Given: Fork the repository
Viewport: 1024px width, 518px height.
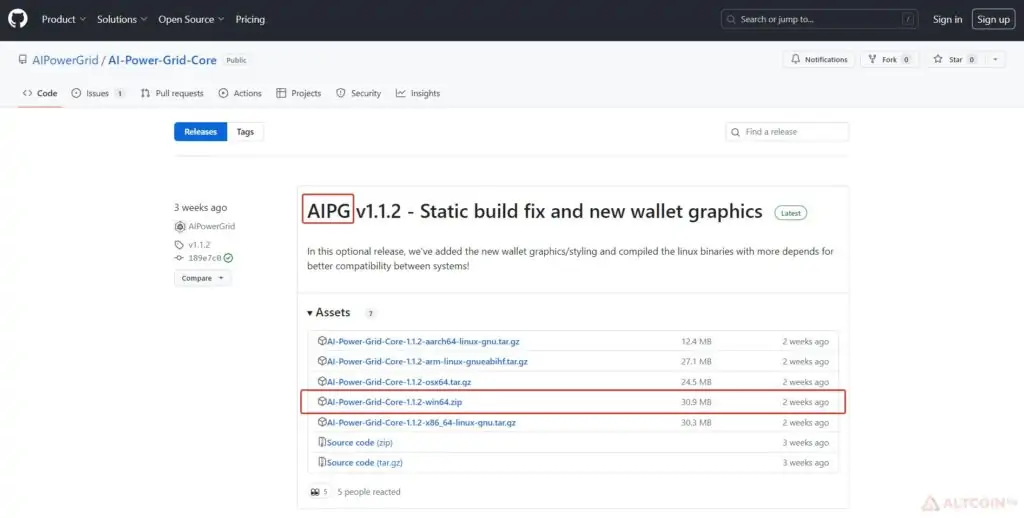Looking at the screenshot, I should 889,59.
